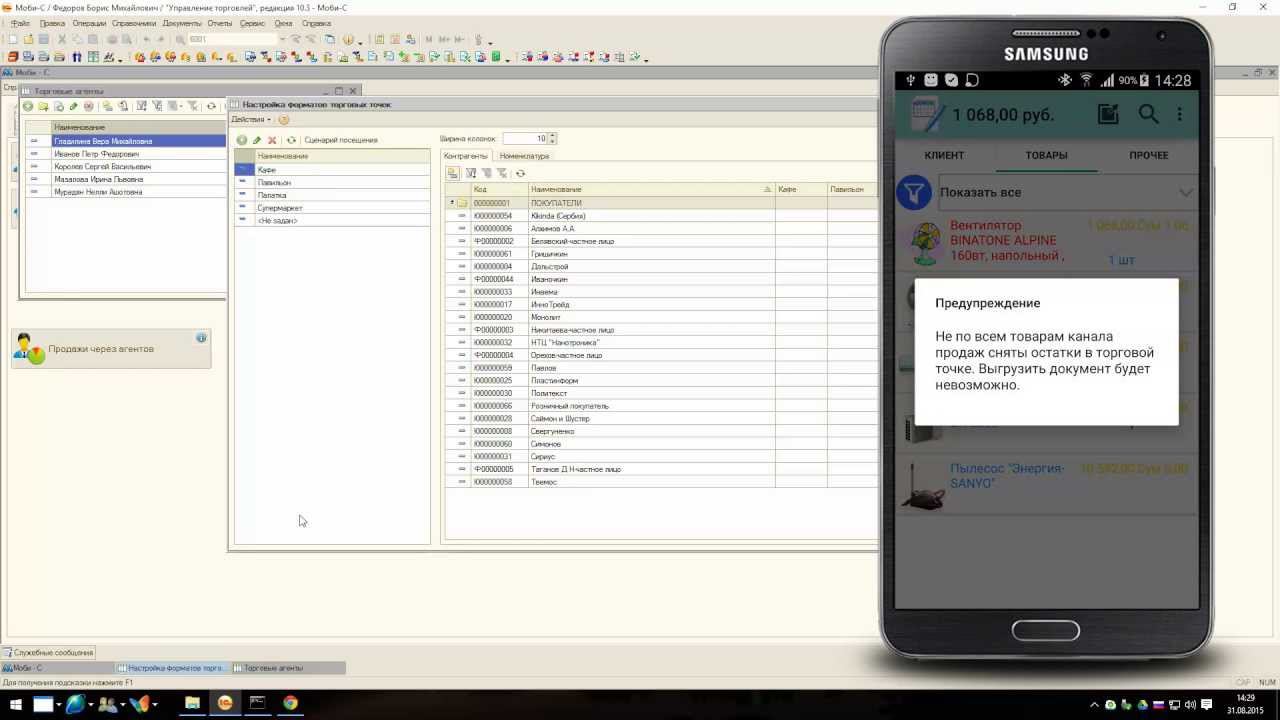Open the phone's ТОВАРЫ tab
This screenshot has width=1280, height=720.
point(1046,155)
